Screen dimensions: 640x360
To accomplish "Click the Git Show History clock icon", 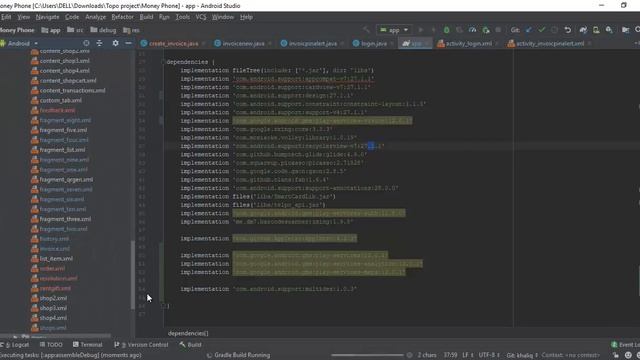I will coord(554,30).
